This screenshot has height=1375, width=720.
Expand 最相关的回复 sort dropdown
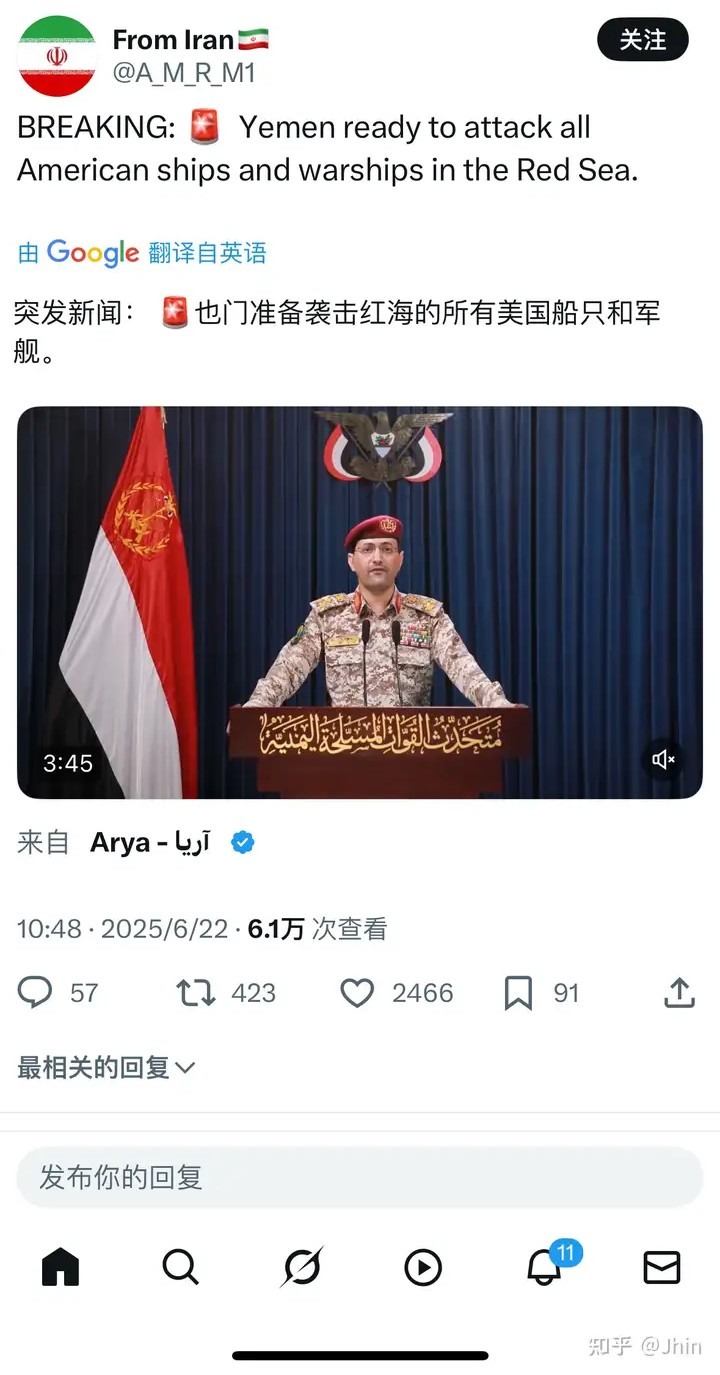pyautogui.click(x=106, y=1067)
